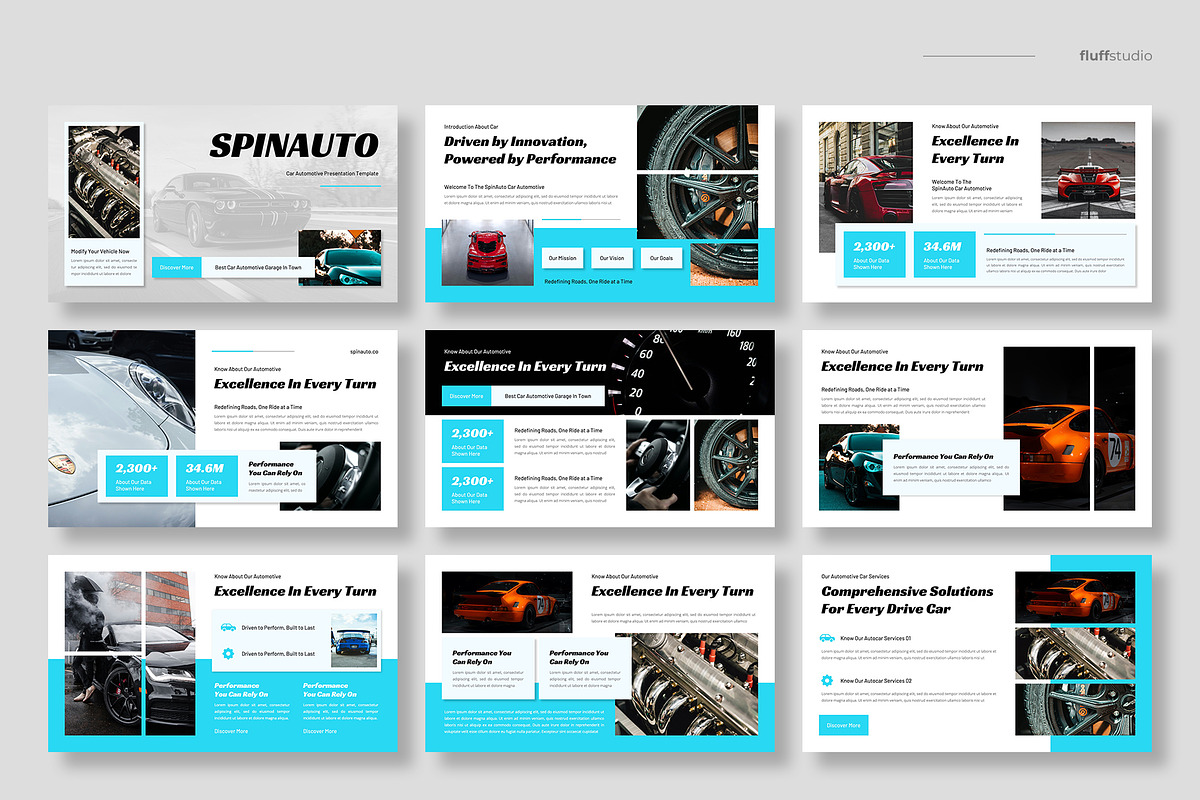Select red Audi rear-view photo
Screen dimensions: 1200x800
click(x=866, y=173)
